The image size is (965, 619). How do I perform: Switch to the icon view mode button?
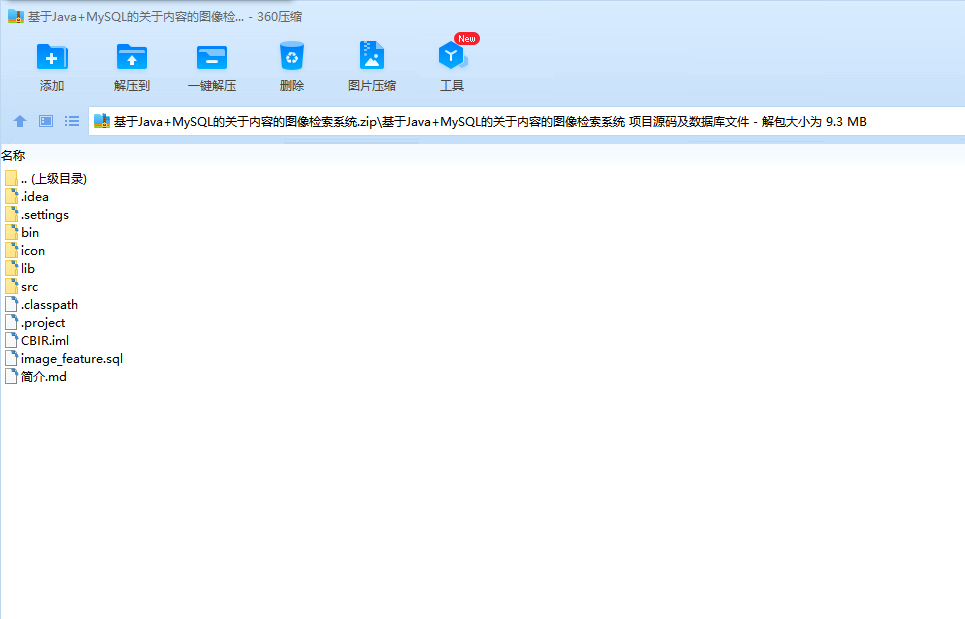[x=46, y=121]
